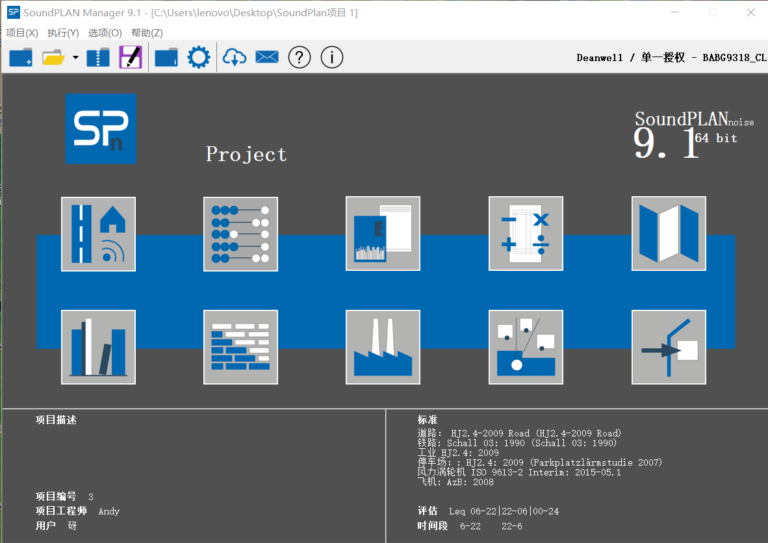
Task: Click the edit project info pencil icon
Action: tap(131, 57)
